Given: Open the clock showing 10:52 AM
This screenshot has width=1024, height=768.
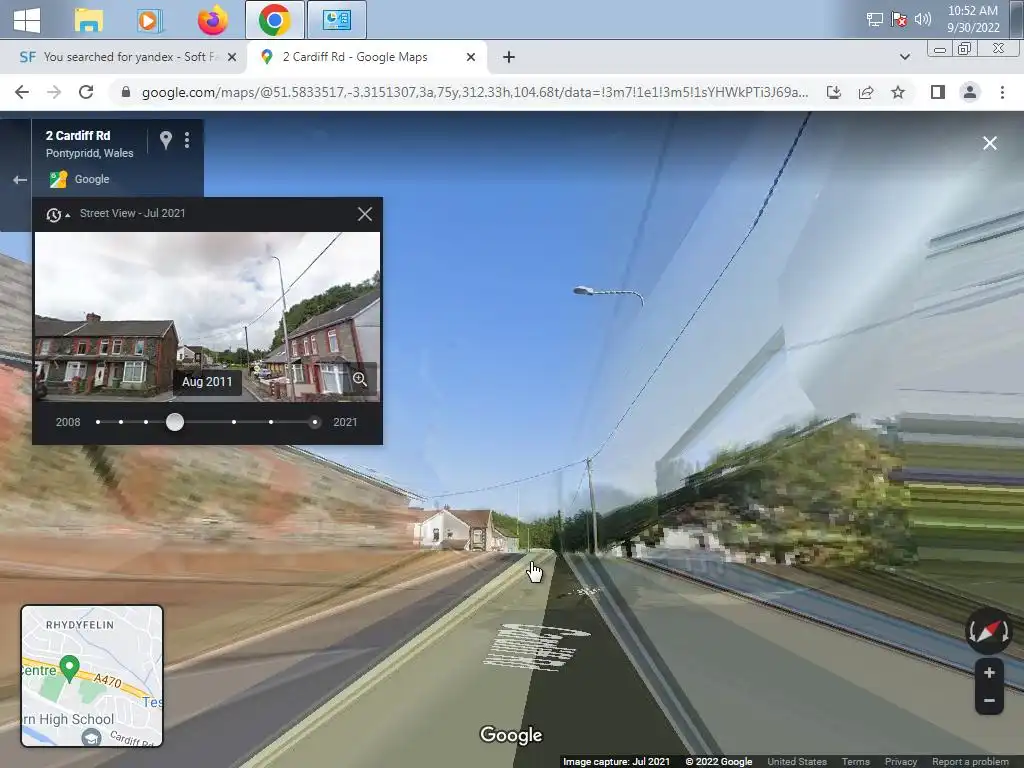Looking at the screenshot, I should pyautogui.click(x=973, y=19).
